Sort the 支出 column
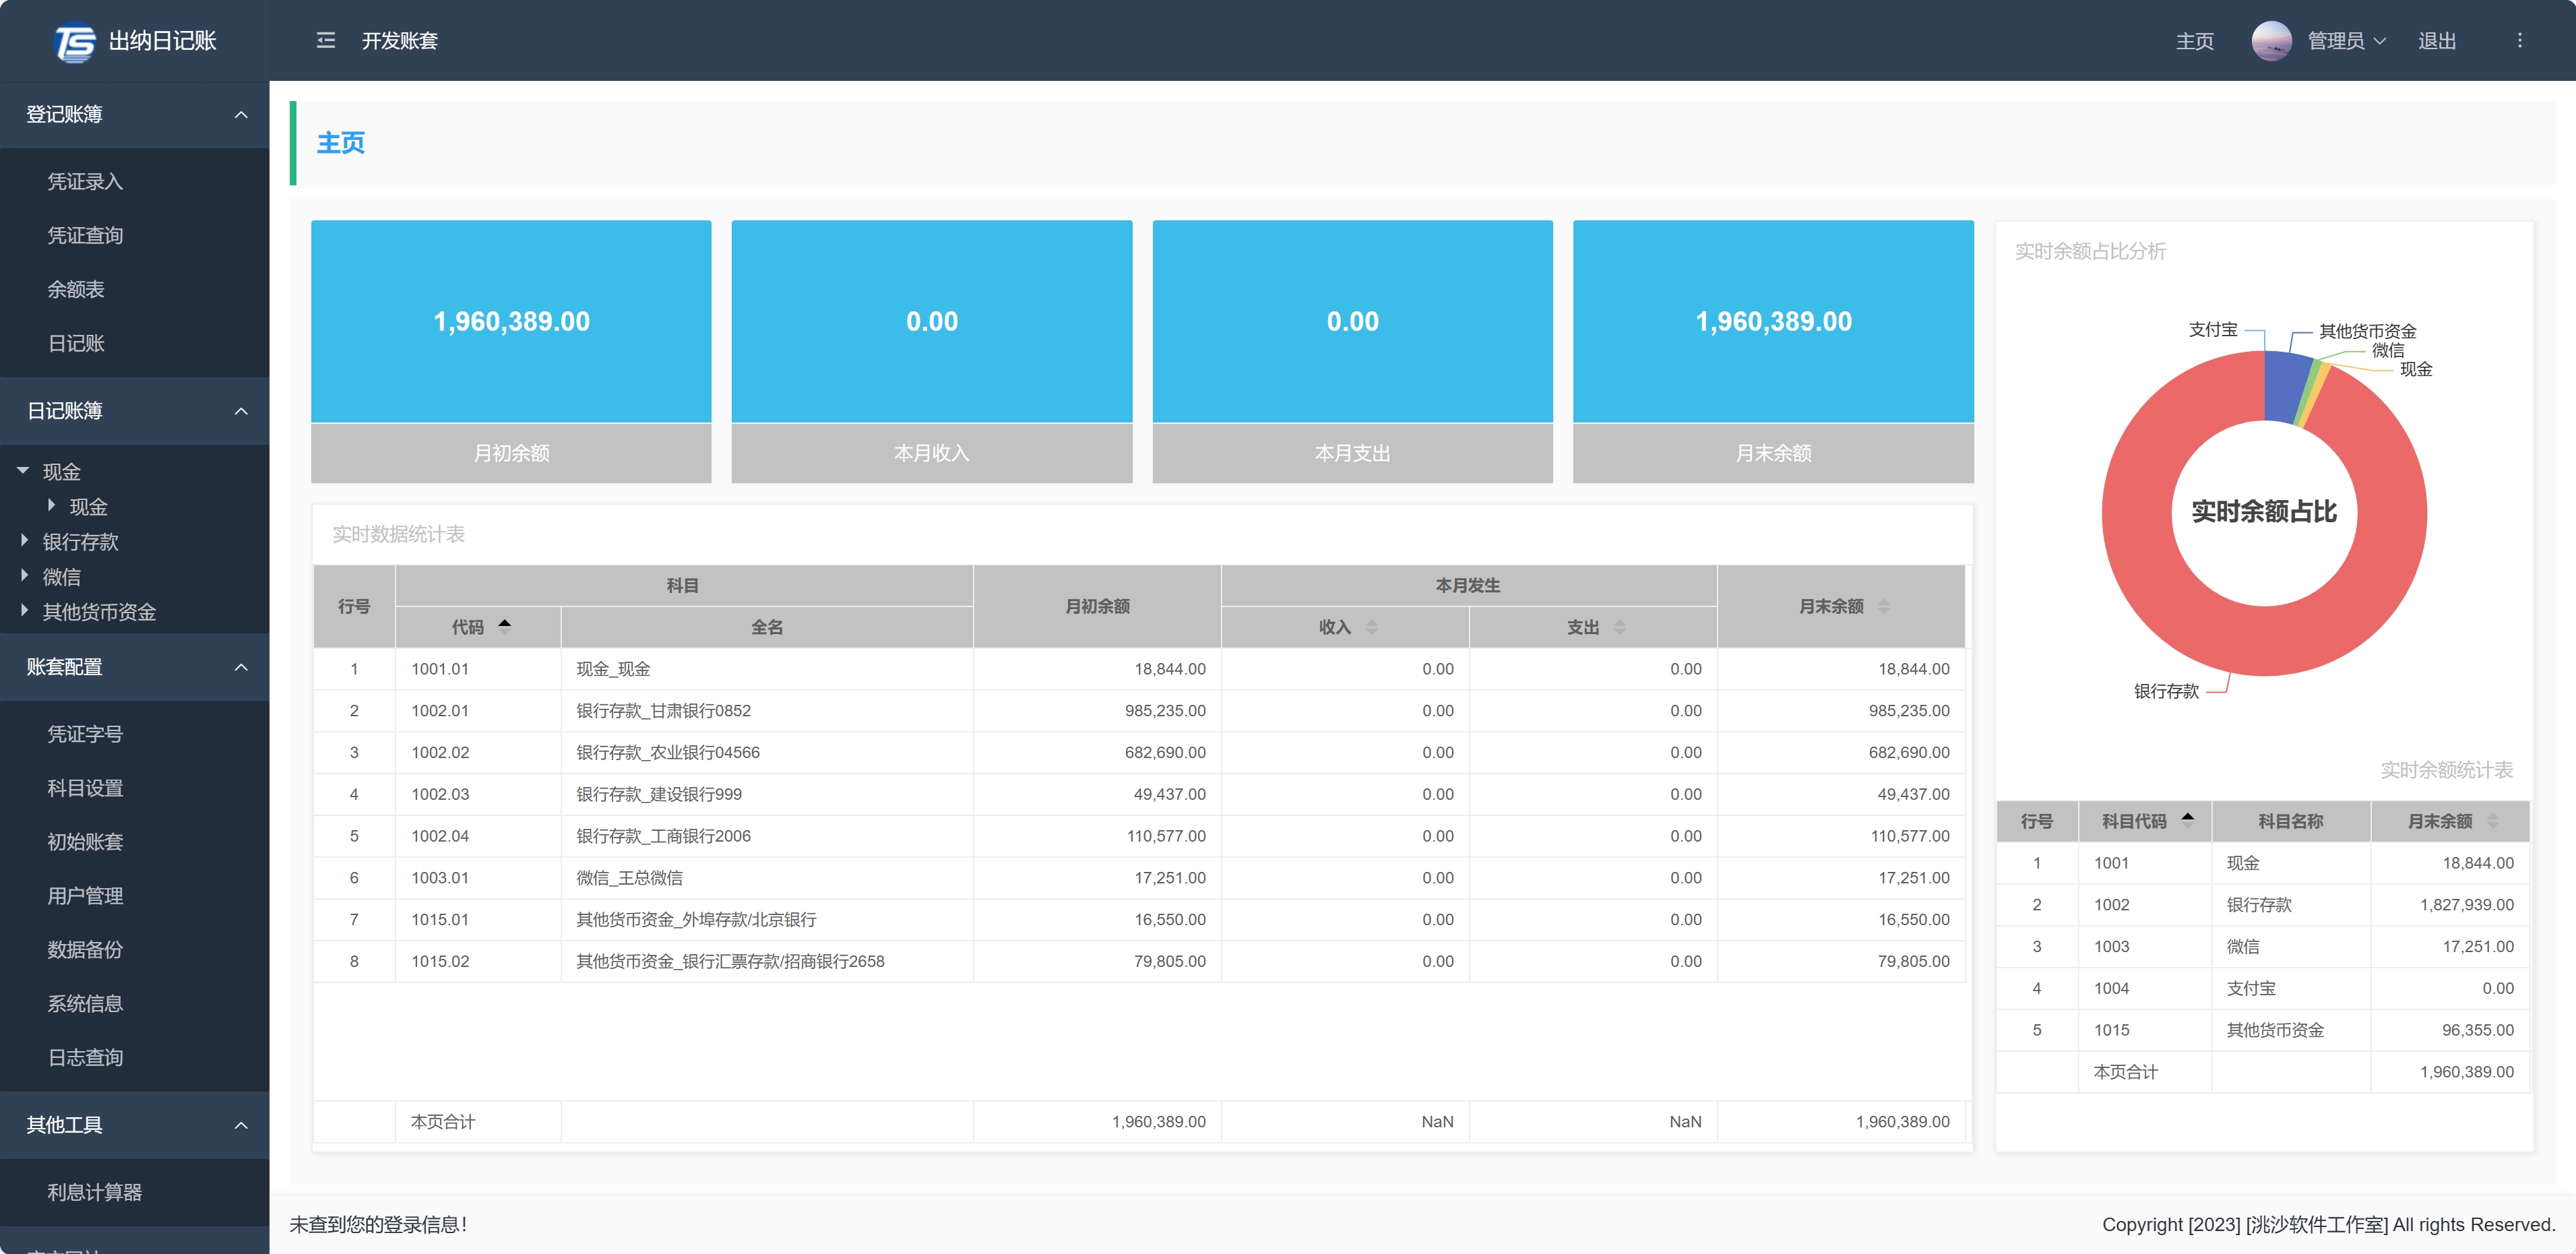 click(x=1620, y=627)
